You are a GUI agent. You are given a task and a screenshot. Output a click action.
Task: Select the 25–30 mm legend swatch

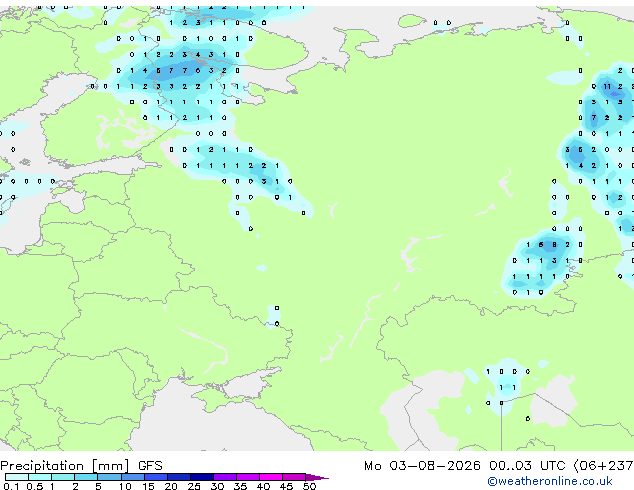pyautogui.click(x=201, y=477)
